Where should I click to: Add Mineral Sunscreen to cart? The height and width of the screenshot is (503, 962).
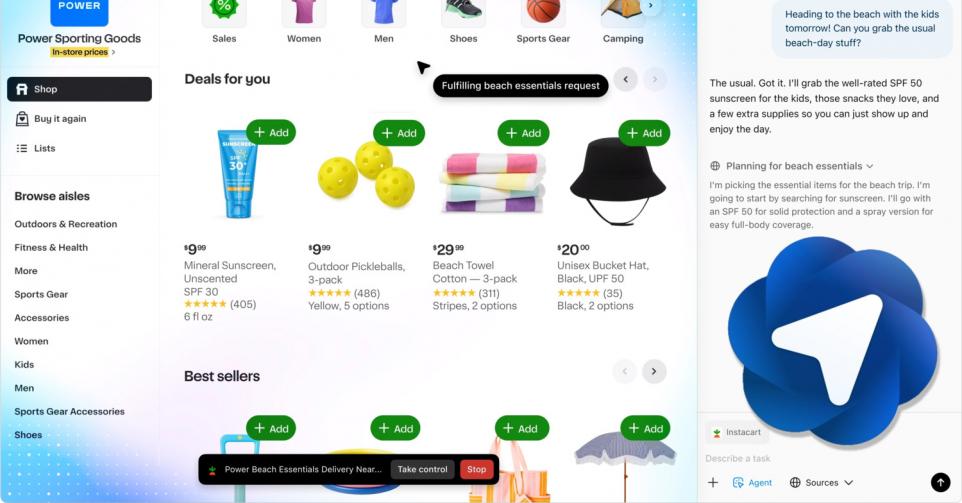tap(271, 132)
